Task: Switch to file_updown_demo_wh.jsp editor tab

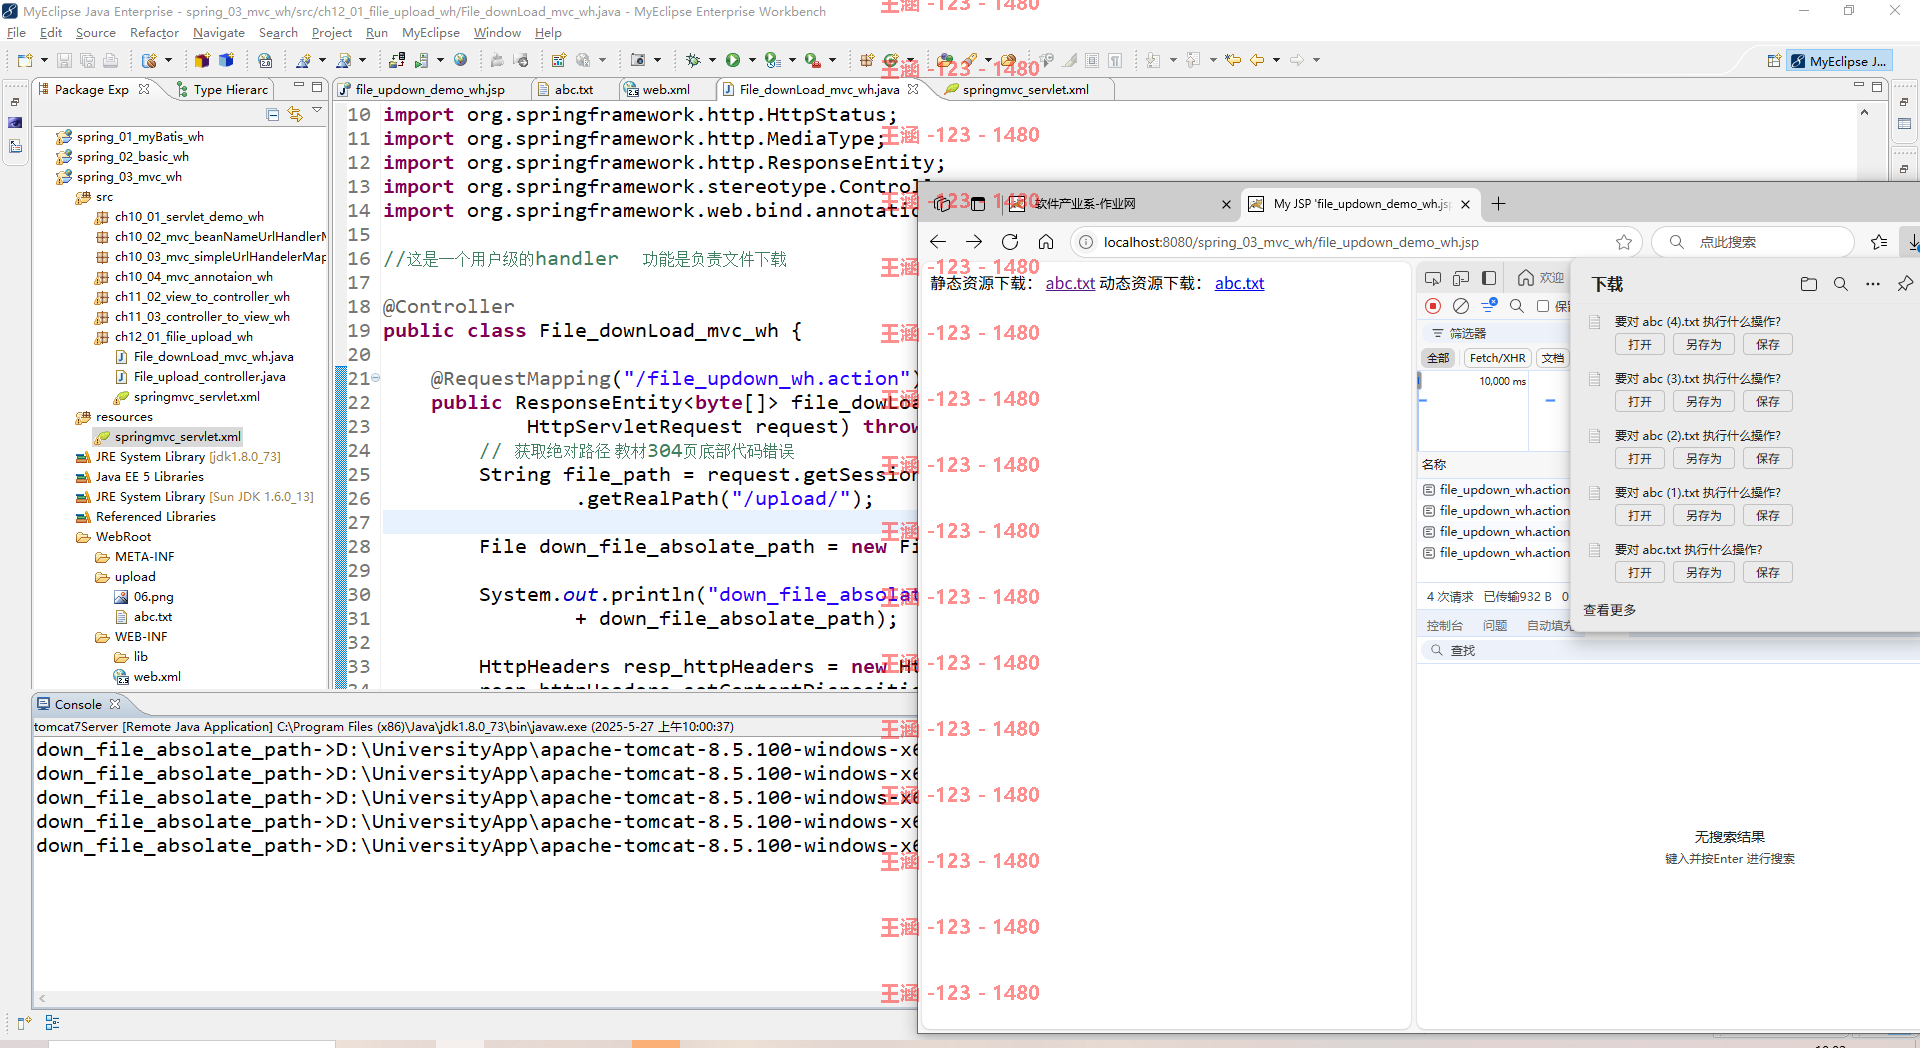Action: (430, 89)
